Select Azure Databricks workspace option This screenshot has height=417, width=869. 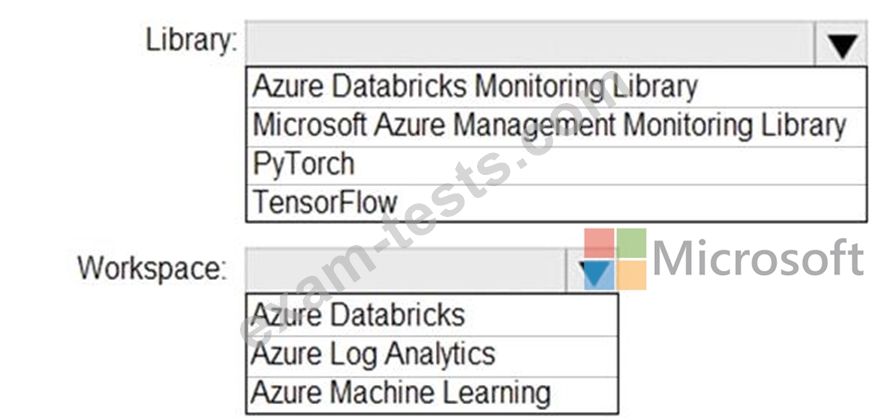coord(432,316)
